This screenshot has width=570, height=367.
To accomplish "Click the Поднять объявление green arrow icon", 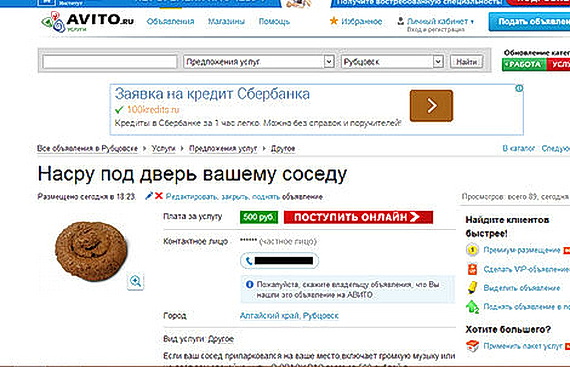I will [x=472, y=307].
